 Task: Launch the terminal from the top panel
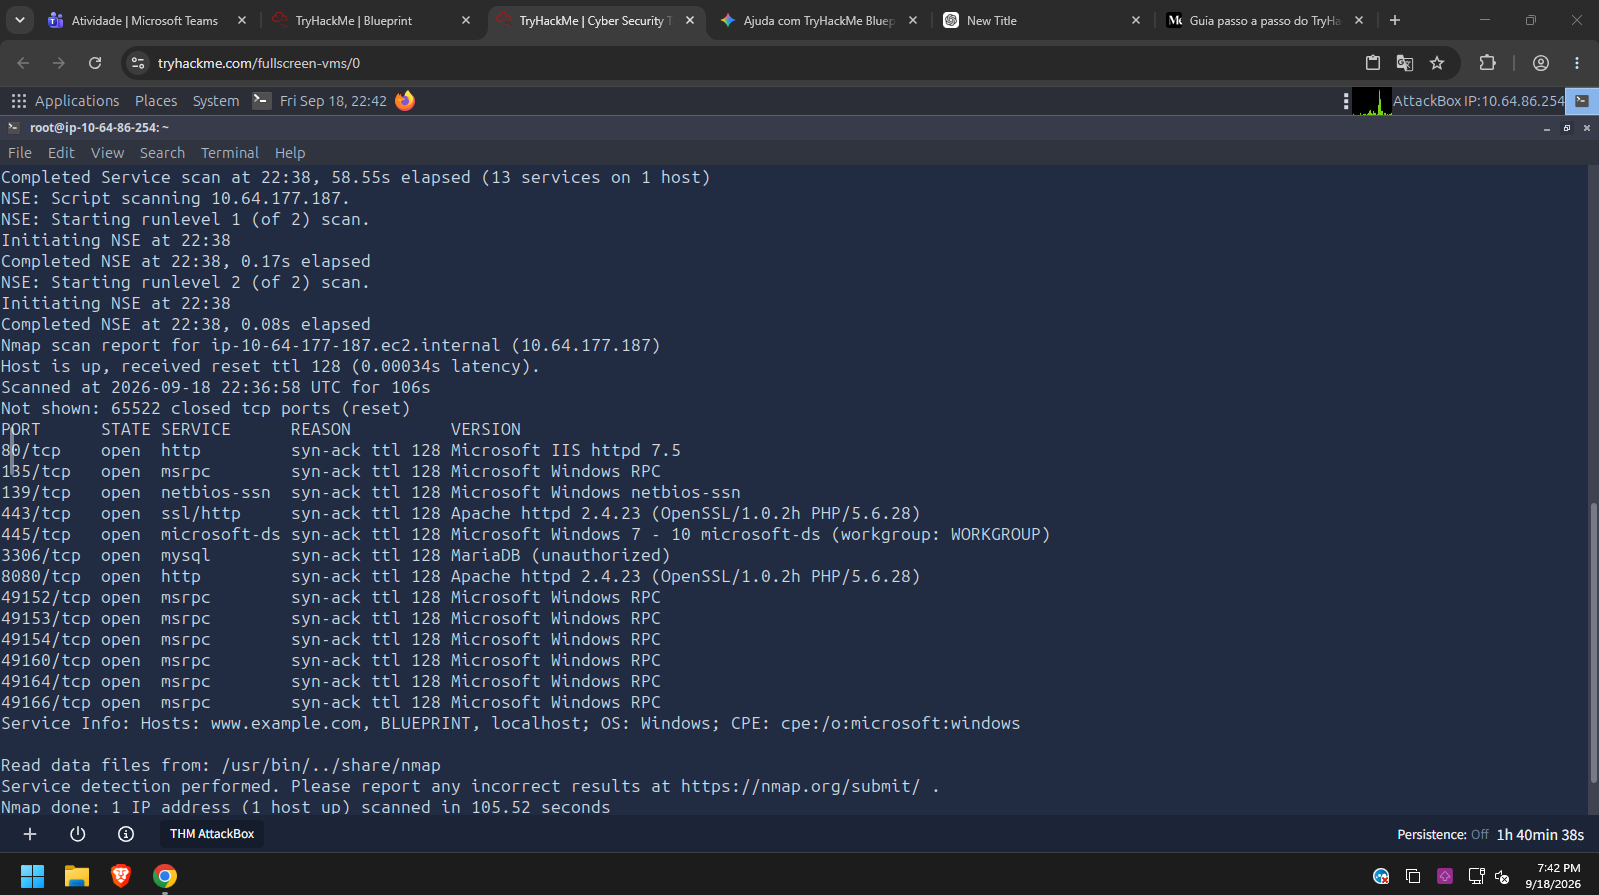(261, 100)
